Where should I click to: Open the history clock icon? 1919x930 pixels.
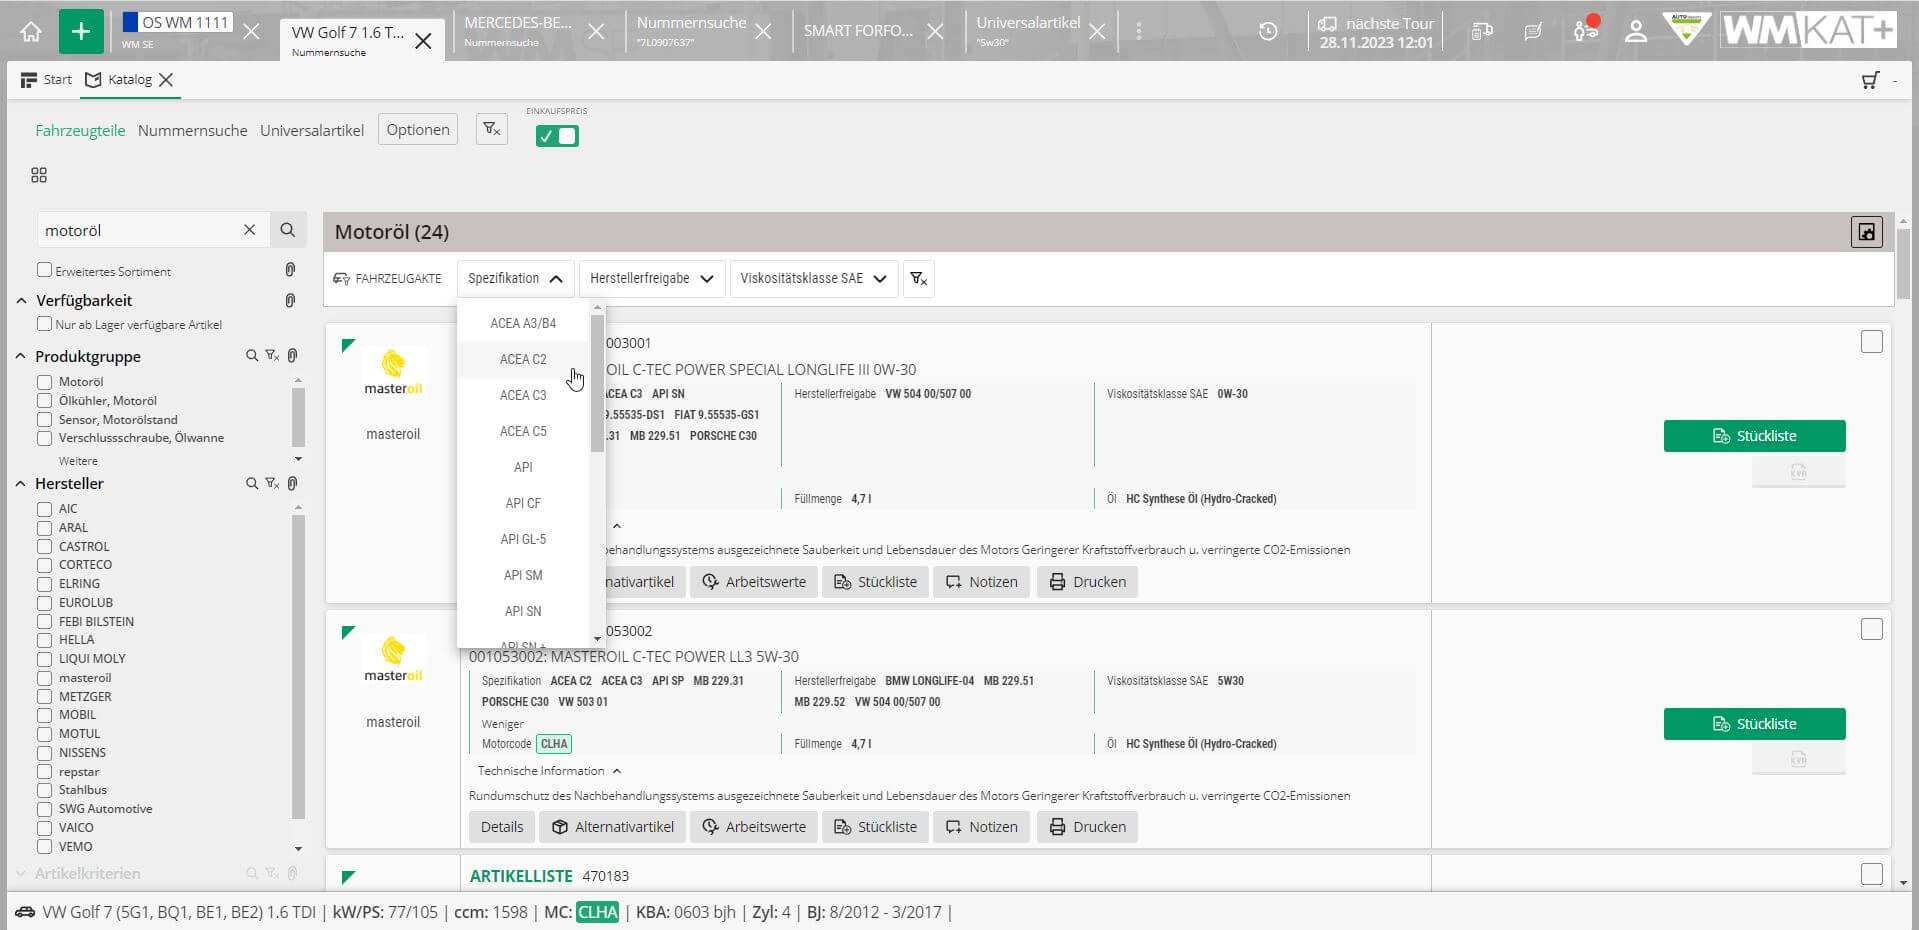coord(1268,31)
